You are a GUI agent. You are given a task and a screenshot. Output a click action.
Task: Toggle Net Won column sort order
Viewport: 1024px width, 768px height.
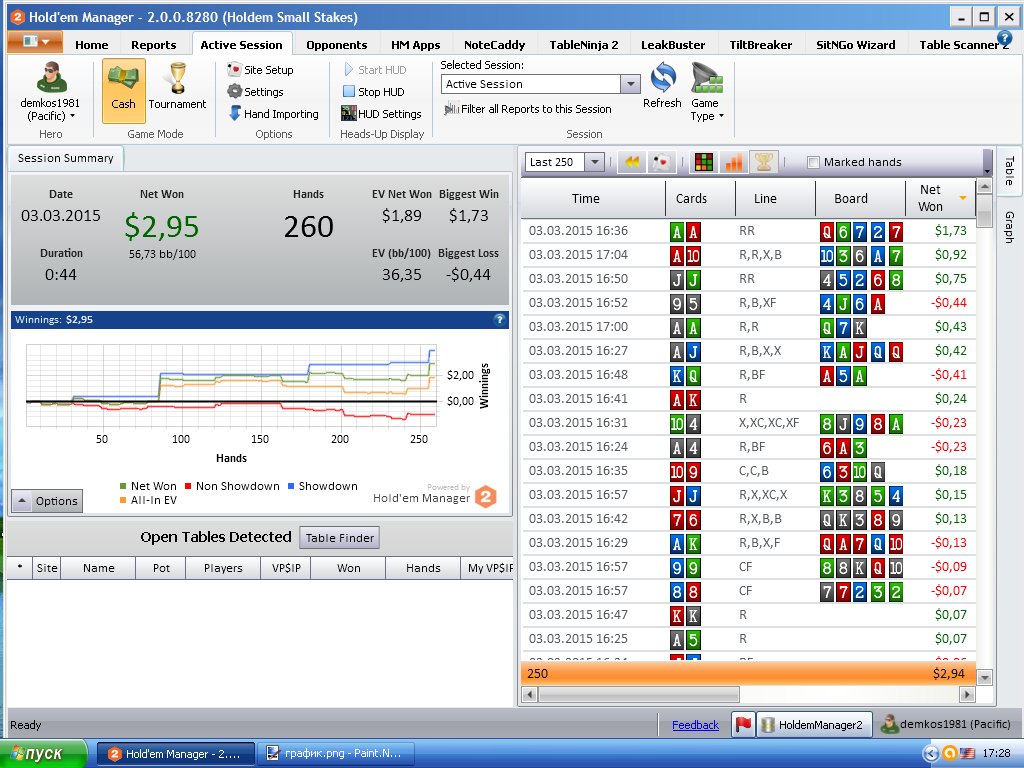[940, 199]
